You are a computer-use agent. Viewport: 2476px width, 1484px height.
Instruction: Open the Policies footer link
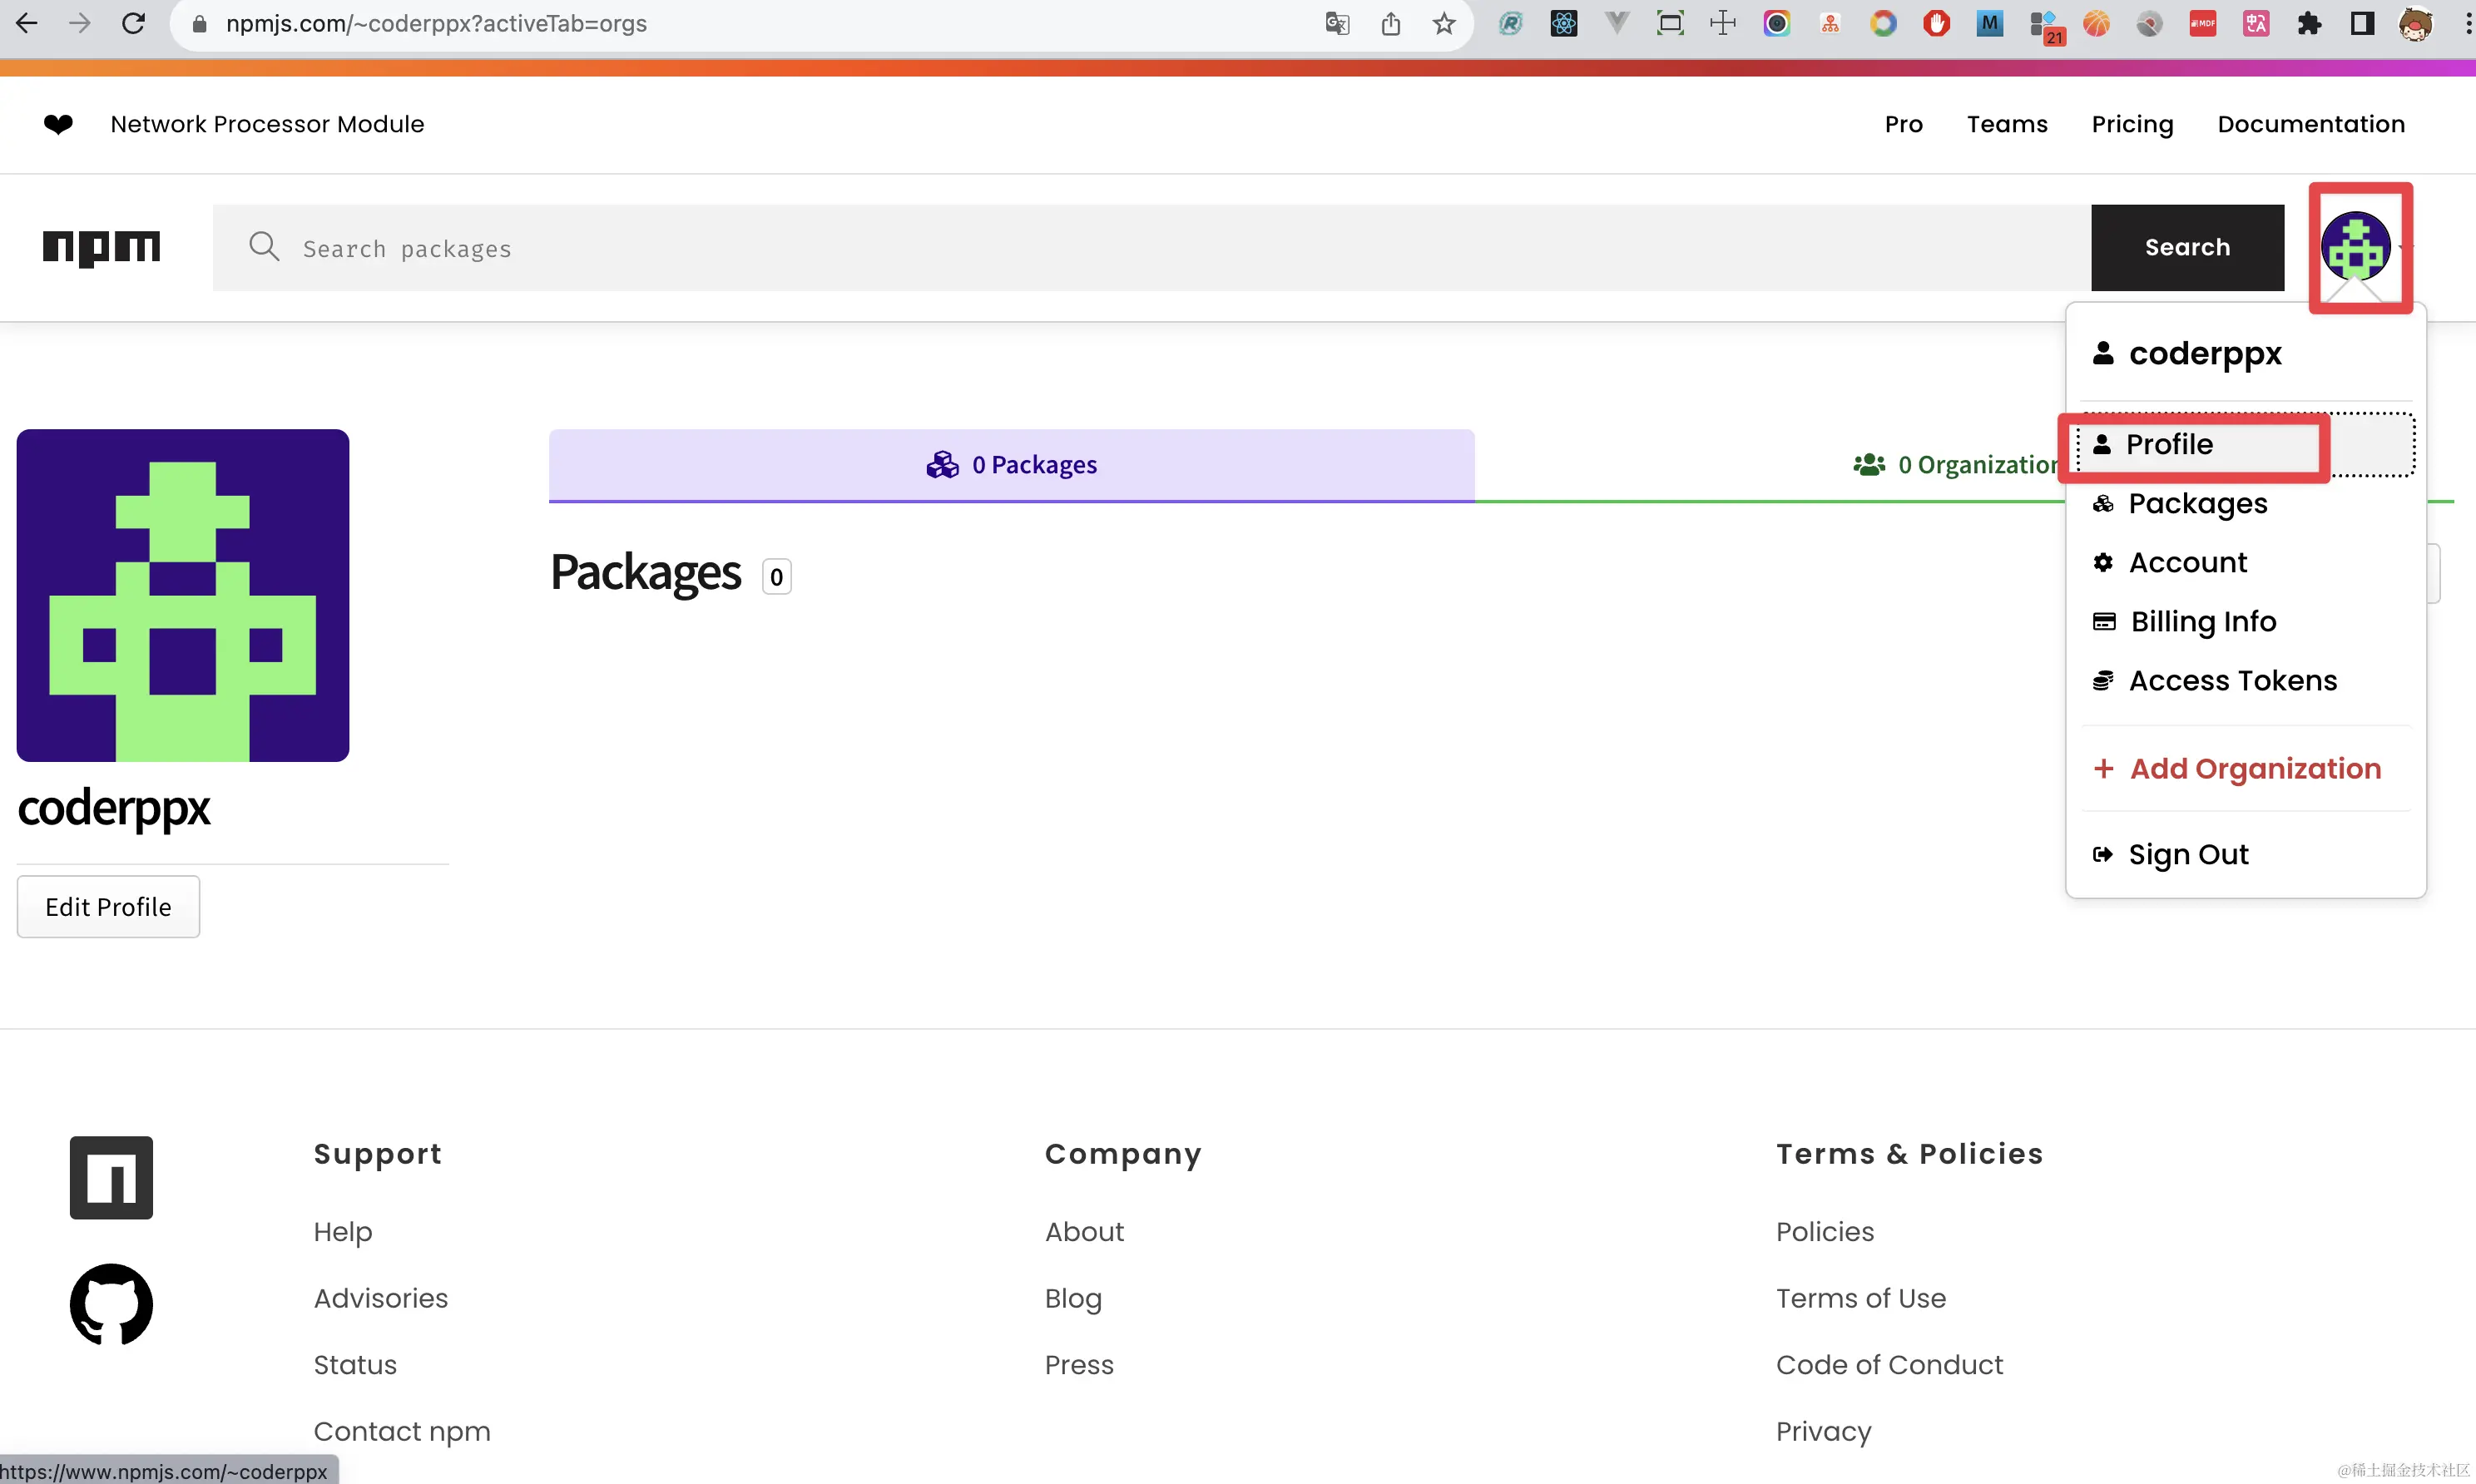click(x=1825, y=1232)
